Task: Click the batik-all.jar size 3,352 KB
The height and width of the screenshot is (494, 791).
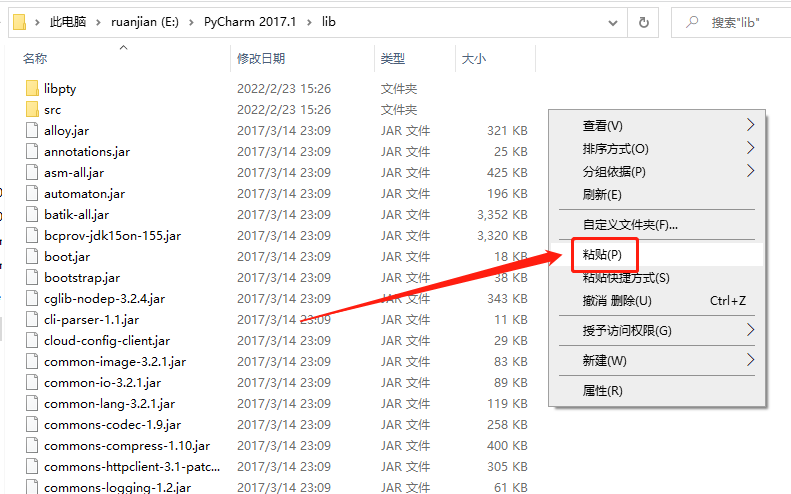Action: tap(502, 215)
